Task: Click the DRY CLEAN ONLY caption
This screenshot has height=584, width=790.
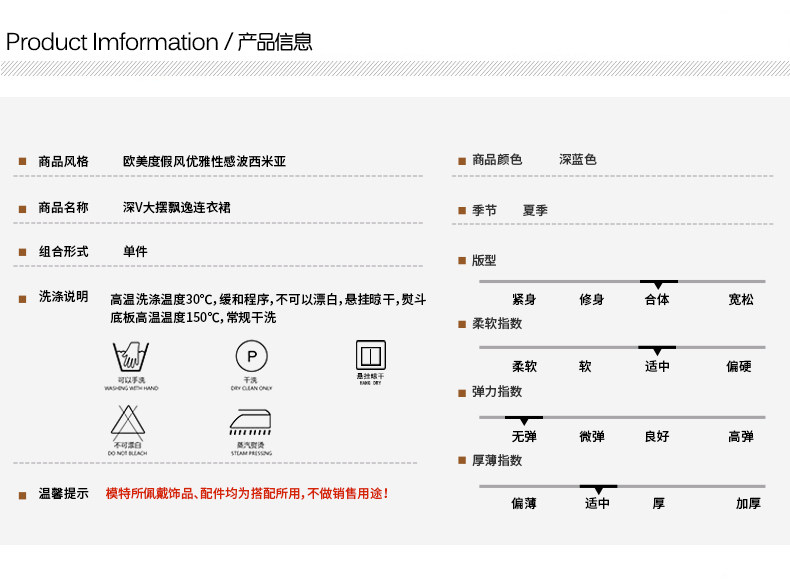Action: tap(251, 388)
